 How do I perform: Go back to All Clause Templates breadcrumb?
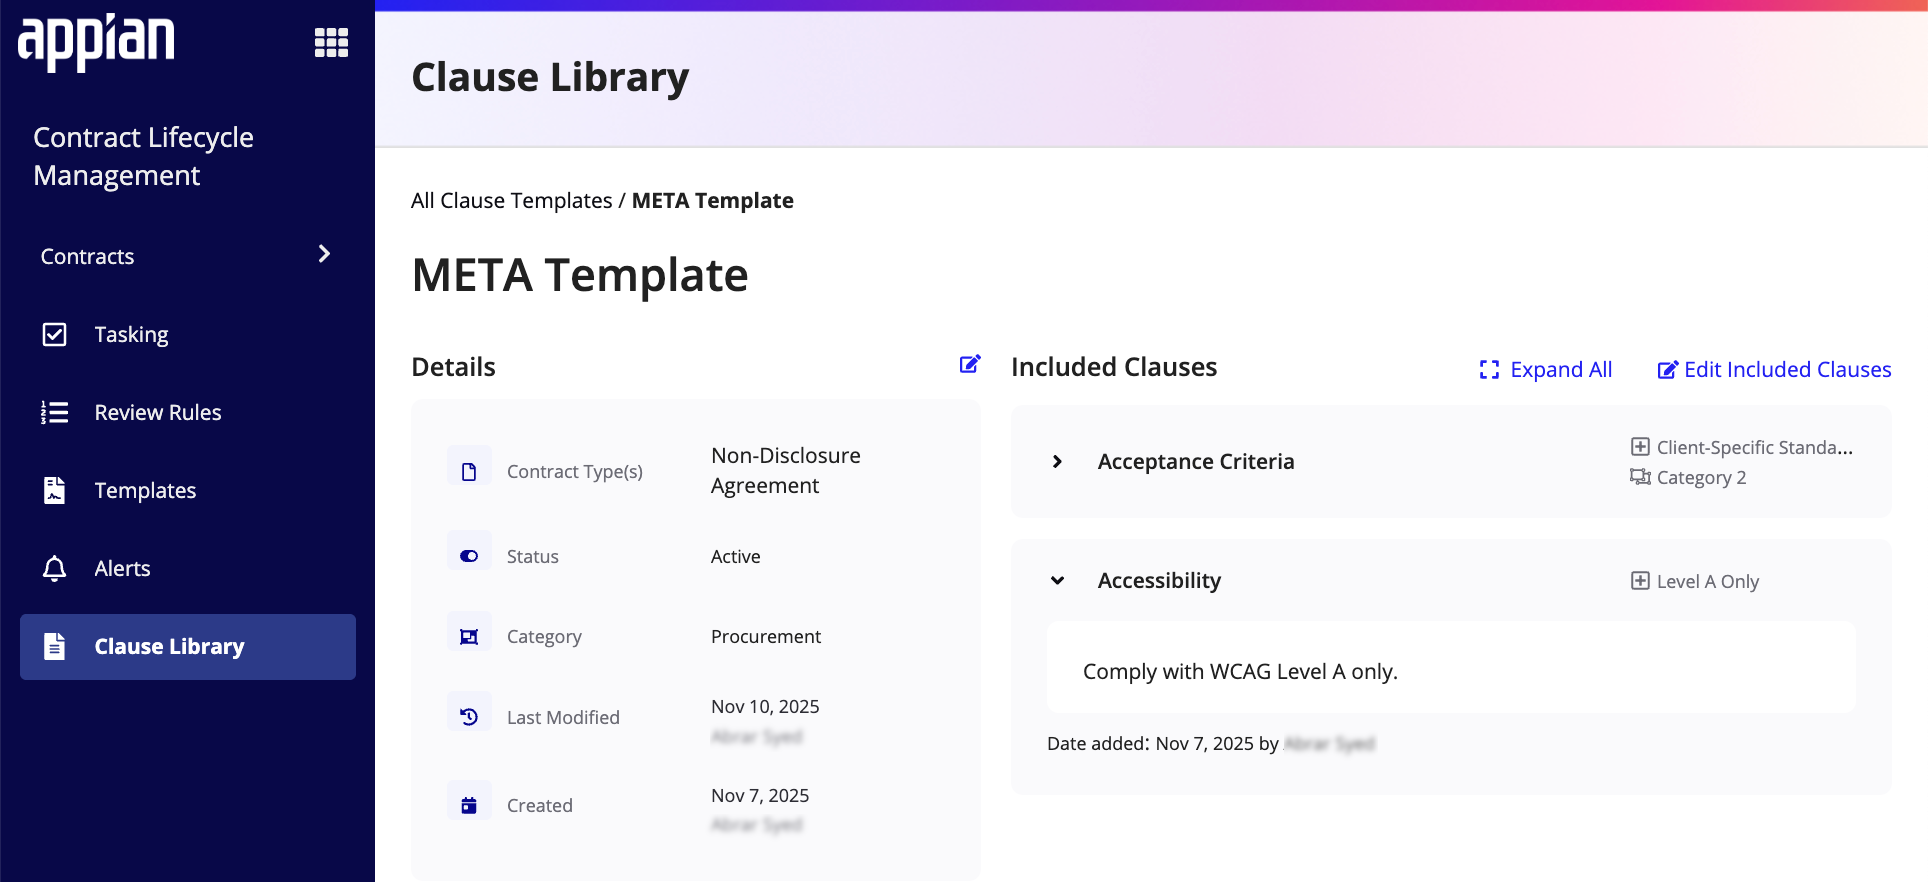point(512,200)
